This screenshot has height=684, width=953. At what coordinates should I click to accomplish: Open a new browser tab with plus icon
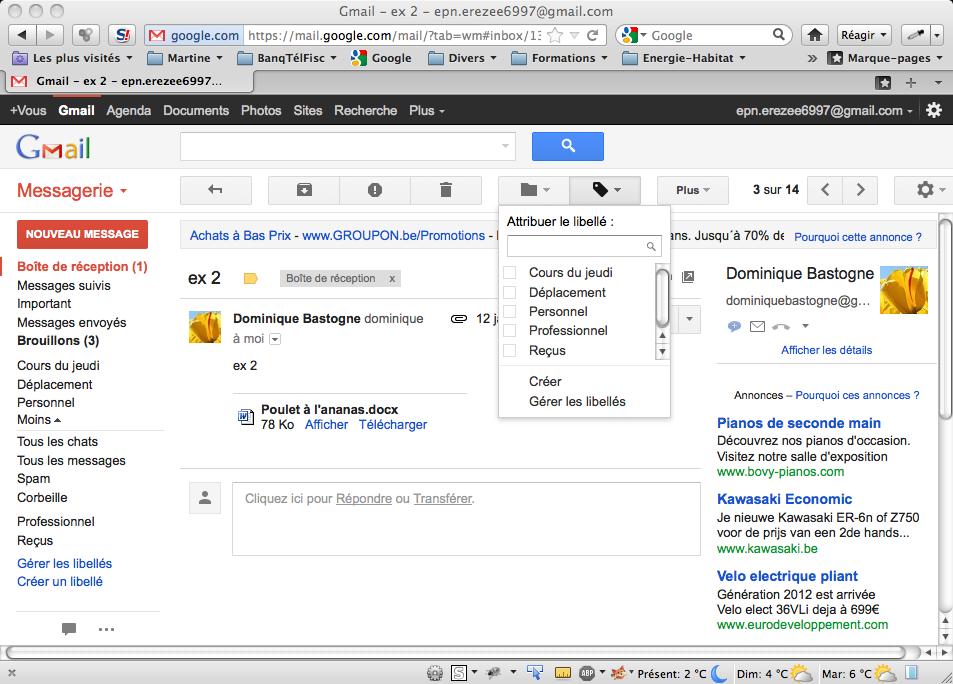pyautogui.click(x=910, y=82)
